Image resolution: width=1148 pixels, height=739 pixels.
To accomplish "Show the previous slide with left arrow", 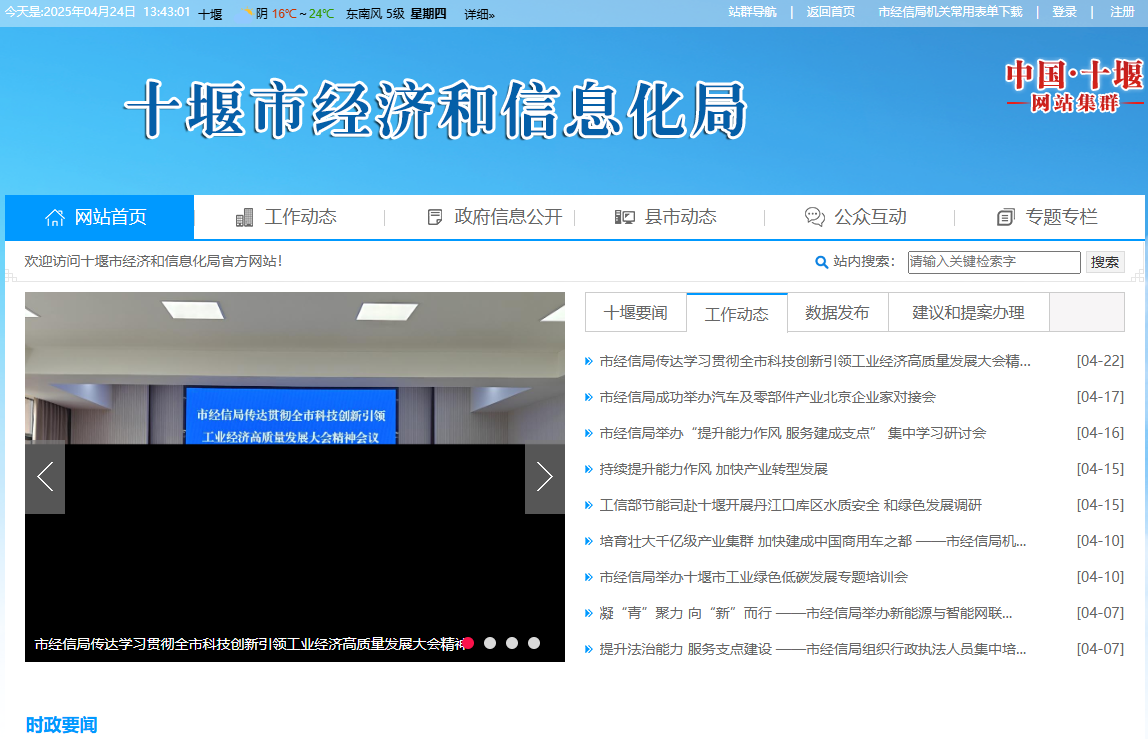I will (x=45, y=478).
